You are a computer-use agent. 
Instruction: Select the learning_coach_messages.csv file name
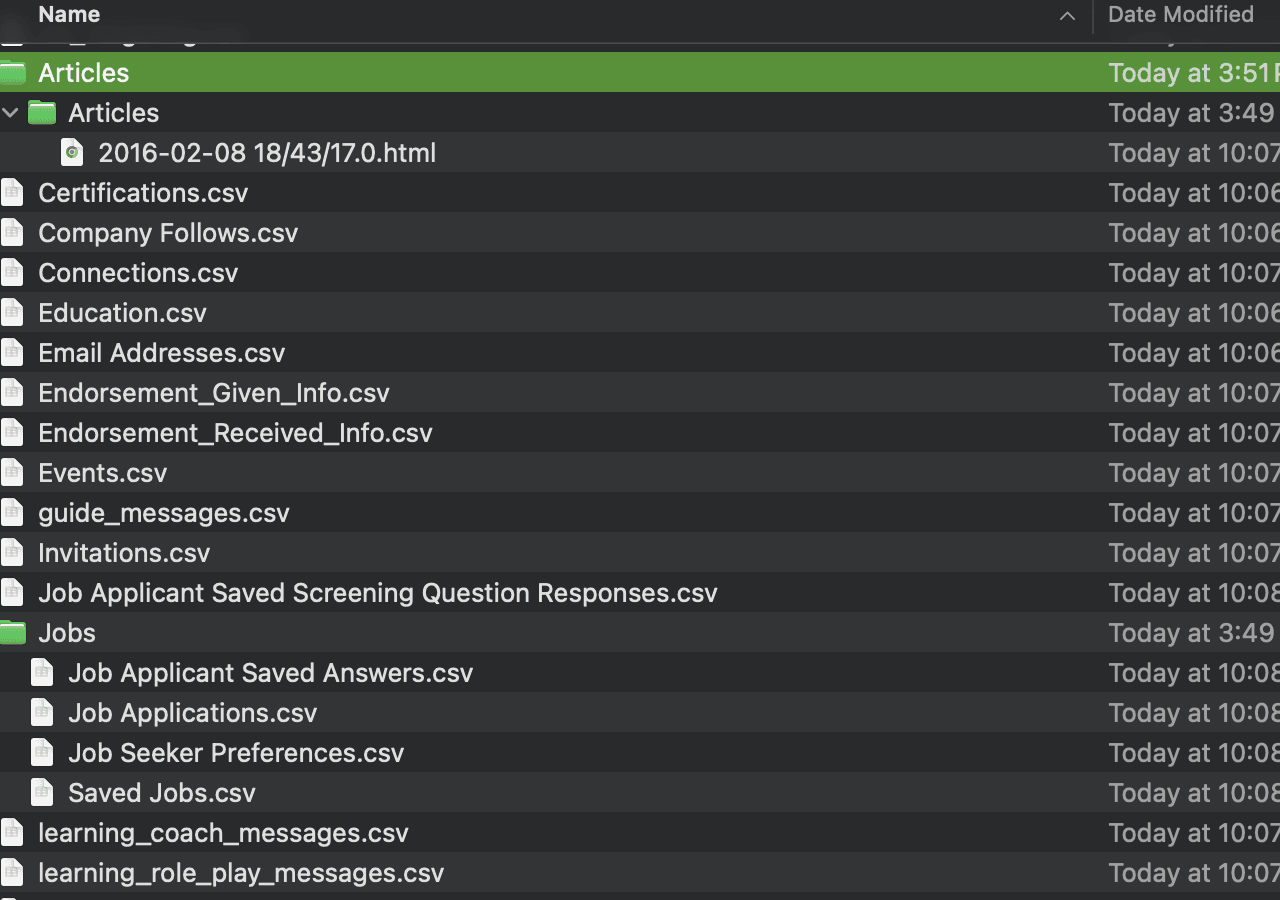[x=223, y=833]
